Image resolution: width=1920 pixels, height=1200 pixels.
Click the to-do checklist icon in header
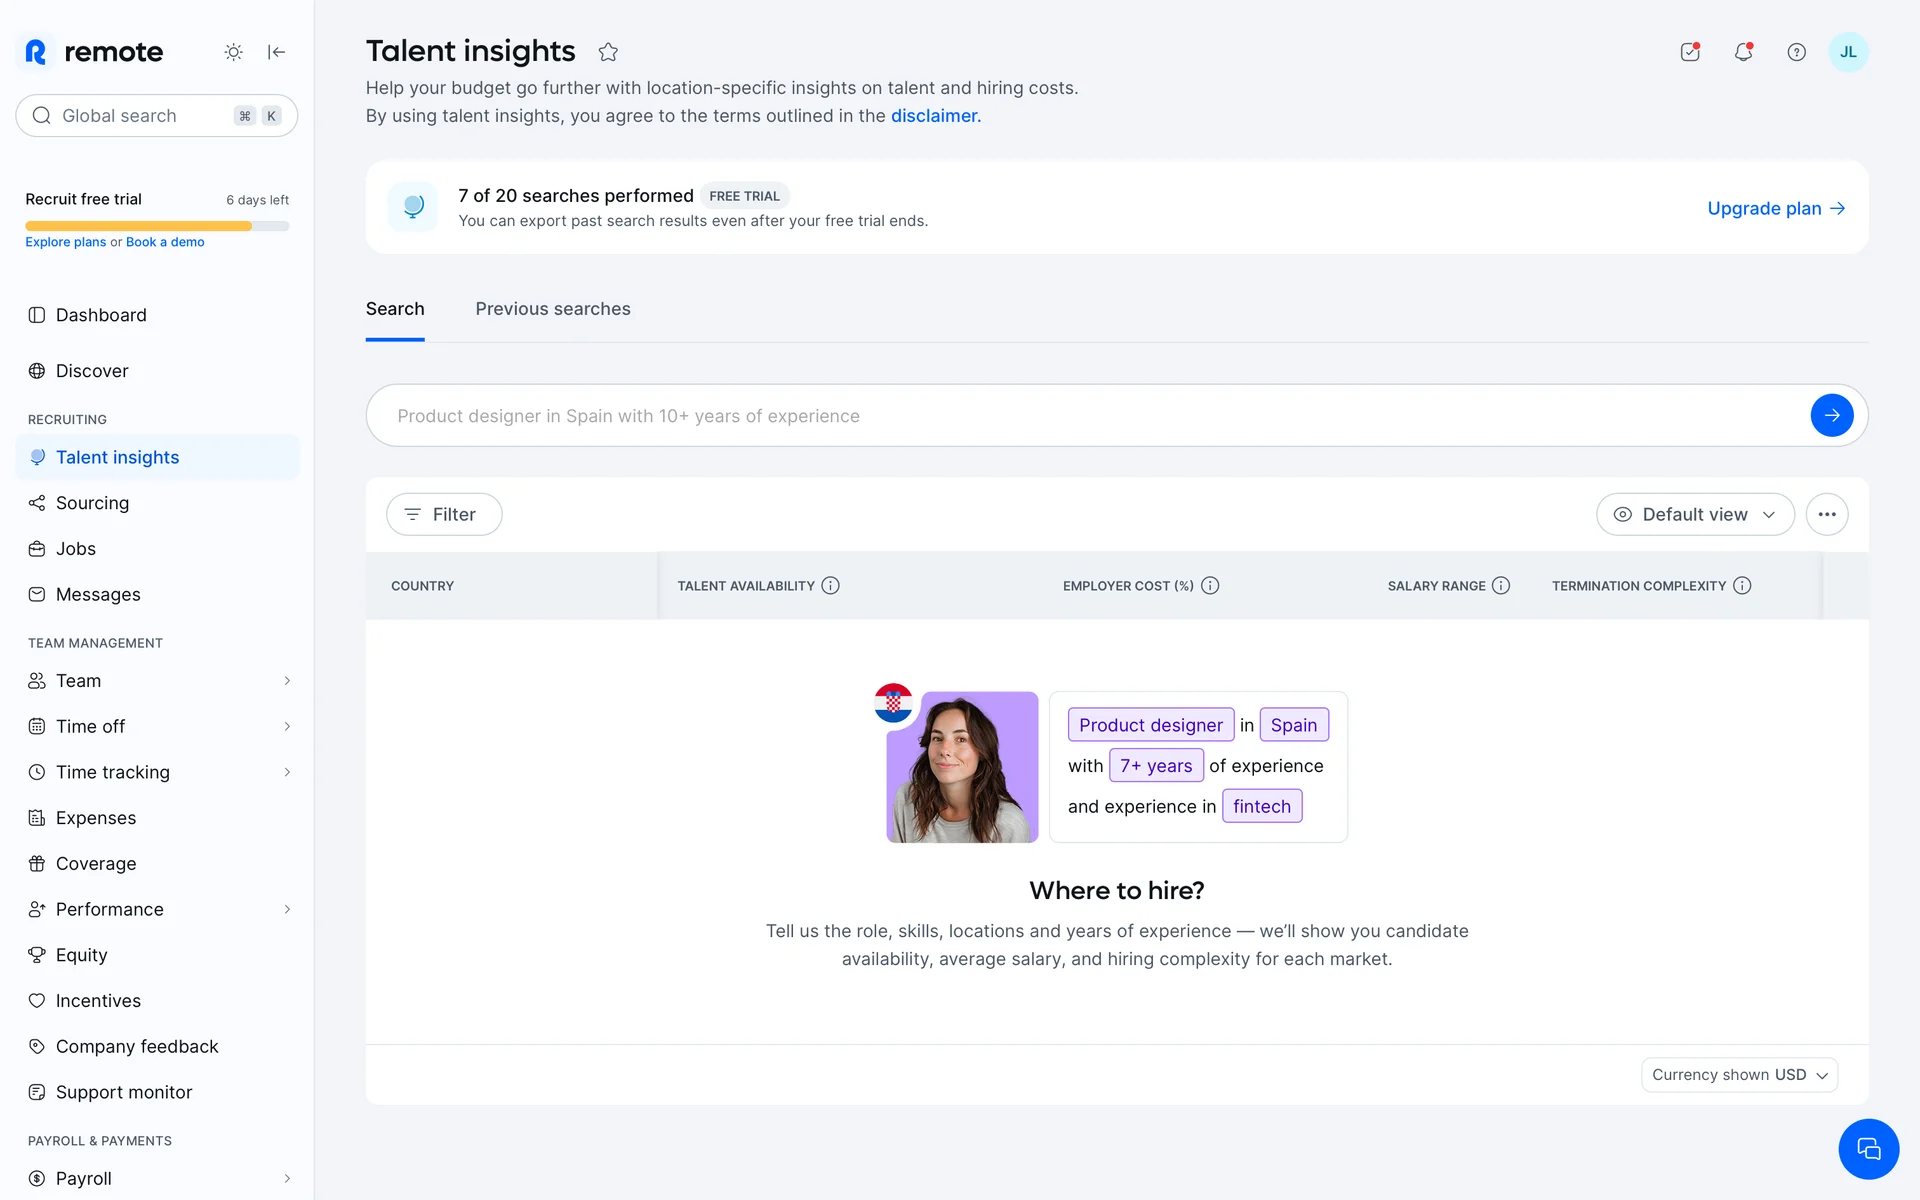coord(1690,52)
